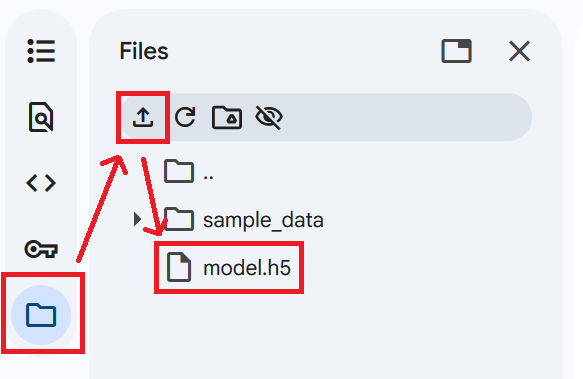The width and height of the screenshot is (583, 379).
Task: Open the Code snippets panel
Action: point(41,183)
